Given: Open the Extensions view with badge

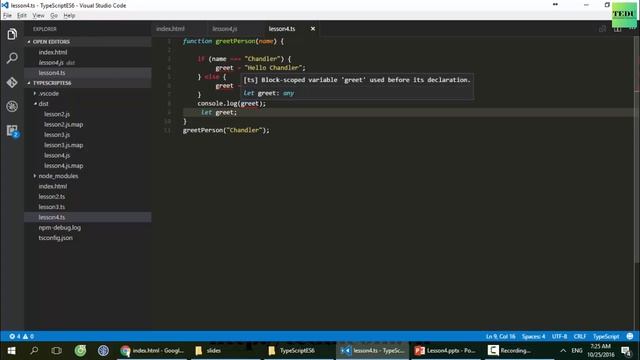Looking at the screenshot, I should [12, 131].
